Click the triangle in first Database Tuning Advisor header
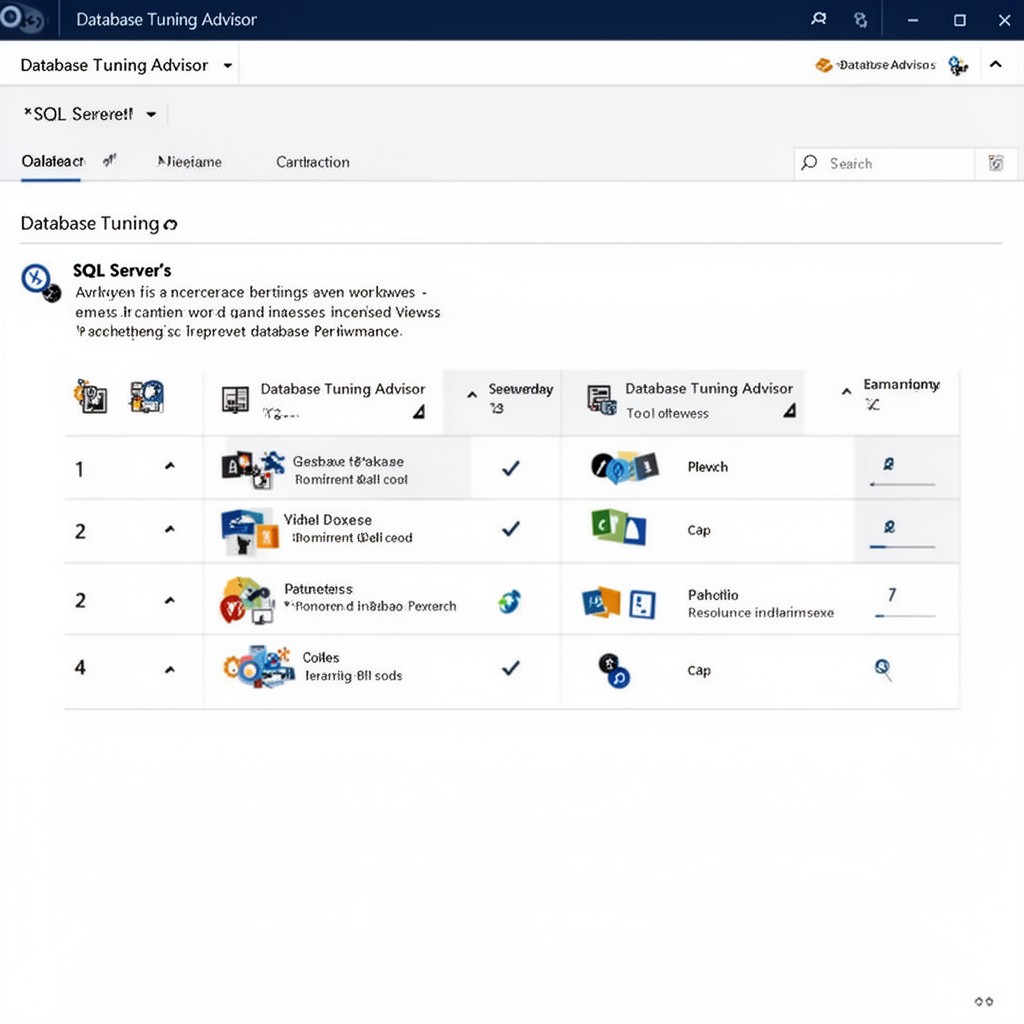The image size is (1024, 1024). coord(419,411)
